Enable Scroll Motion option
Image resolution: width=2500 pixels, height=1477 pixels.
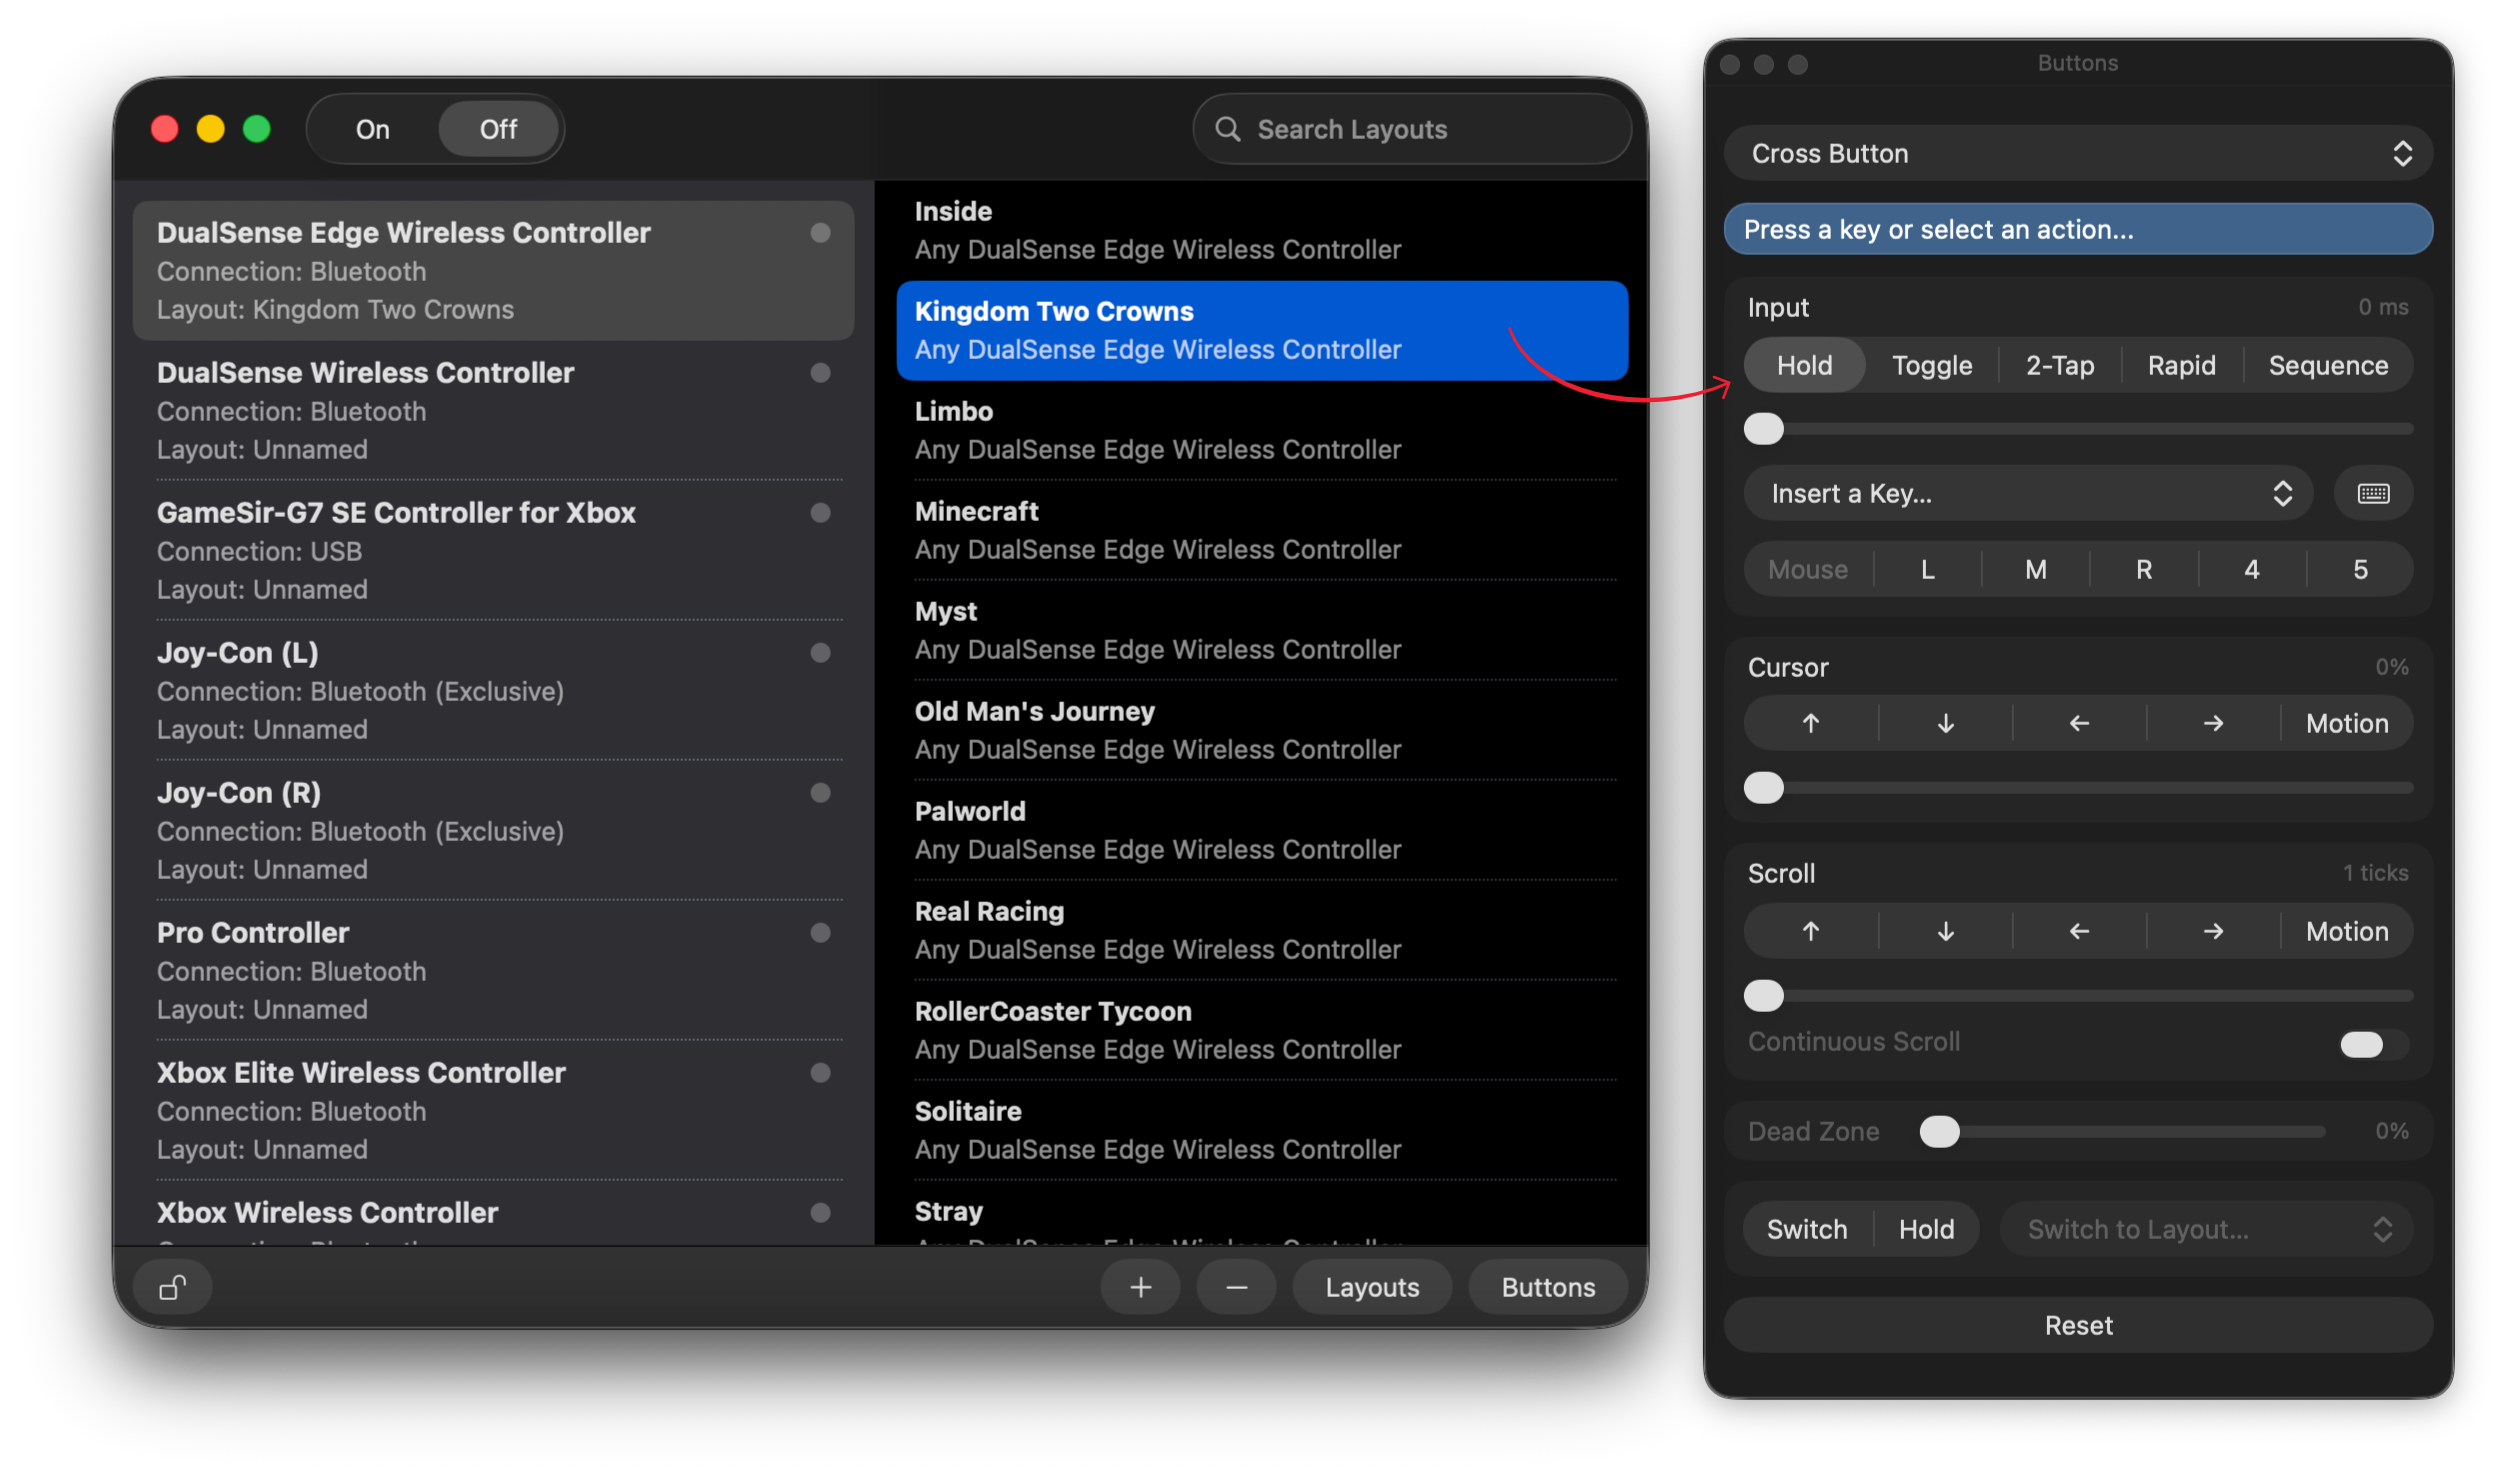[x=2347, y=931]
